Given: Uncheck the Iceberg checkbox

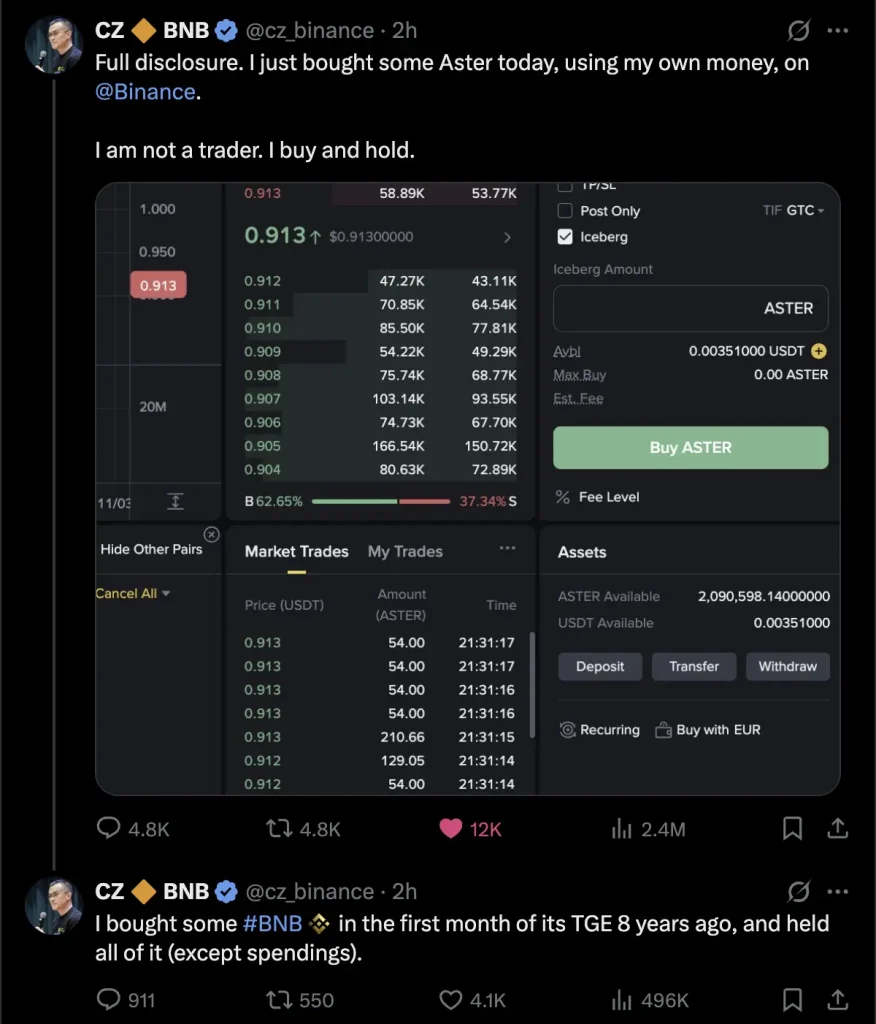Looking at the screenshot, I should (565, 237).
